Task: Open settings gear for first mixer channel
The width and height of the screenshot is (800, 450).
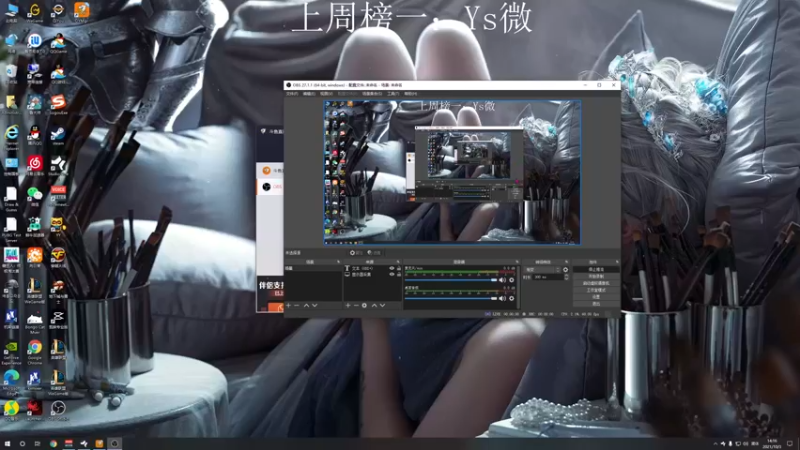Action: click(x=512, y=280)
